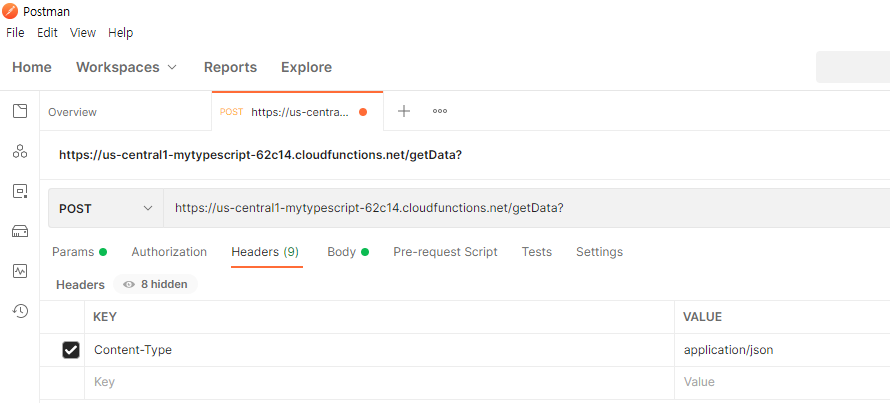Screen dimensions: 890x403
Task: Open the Tests tab
Action: coord(537,252)
